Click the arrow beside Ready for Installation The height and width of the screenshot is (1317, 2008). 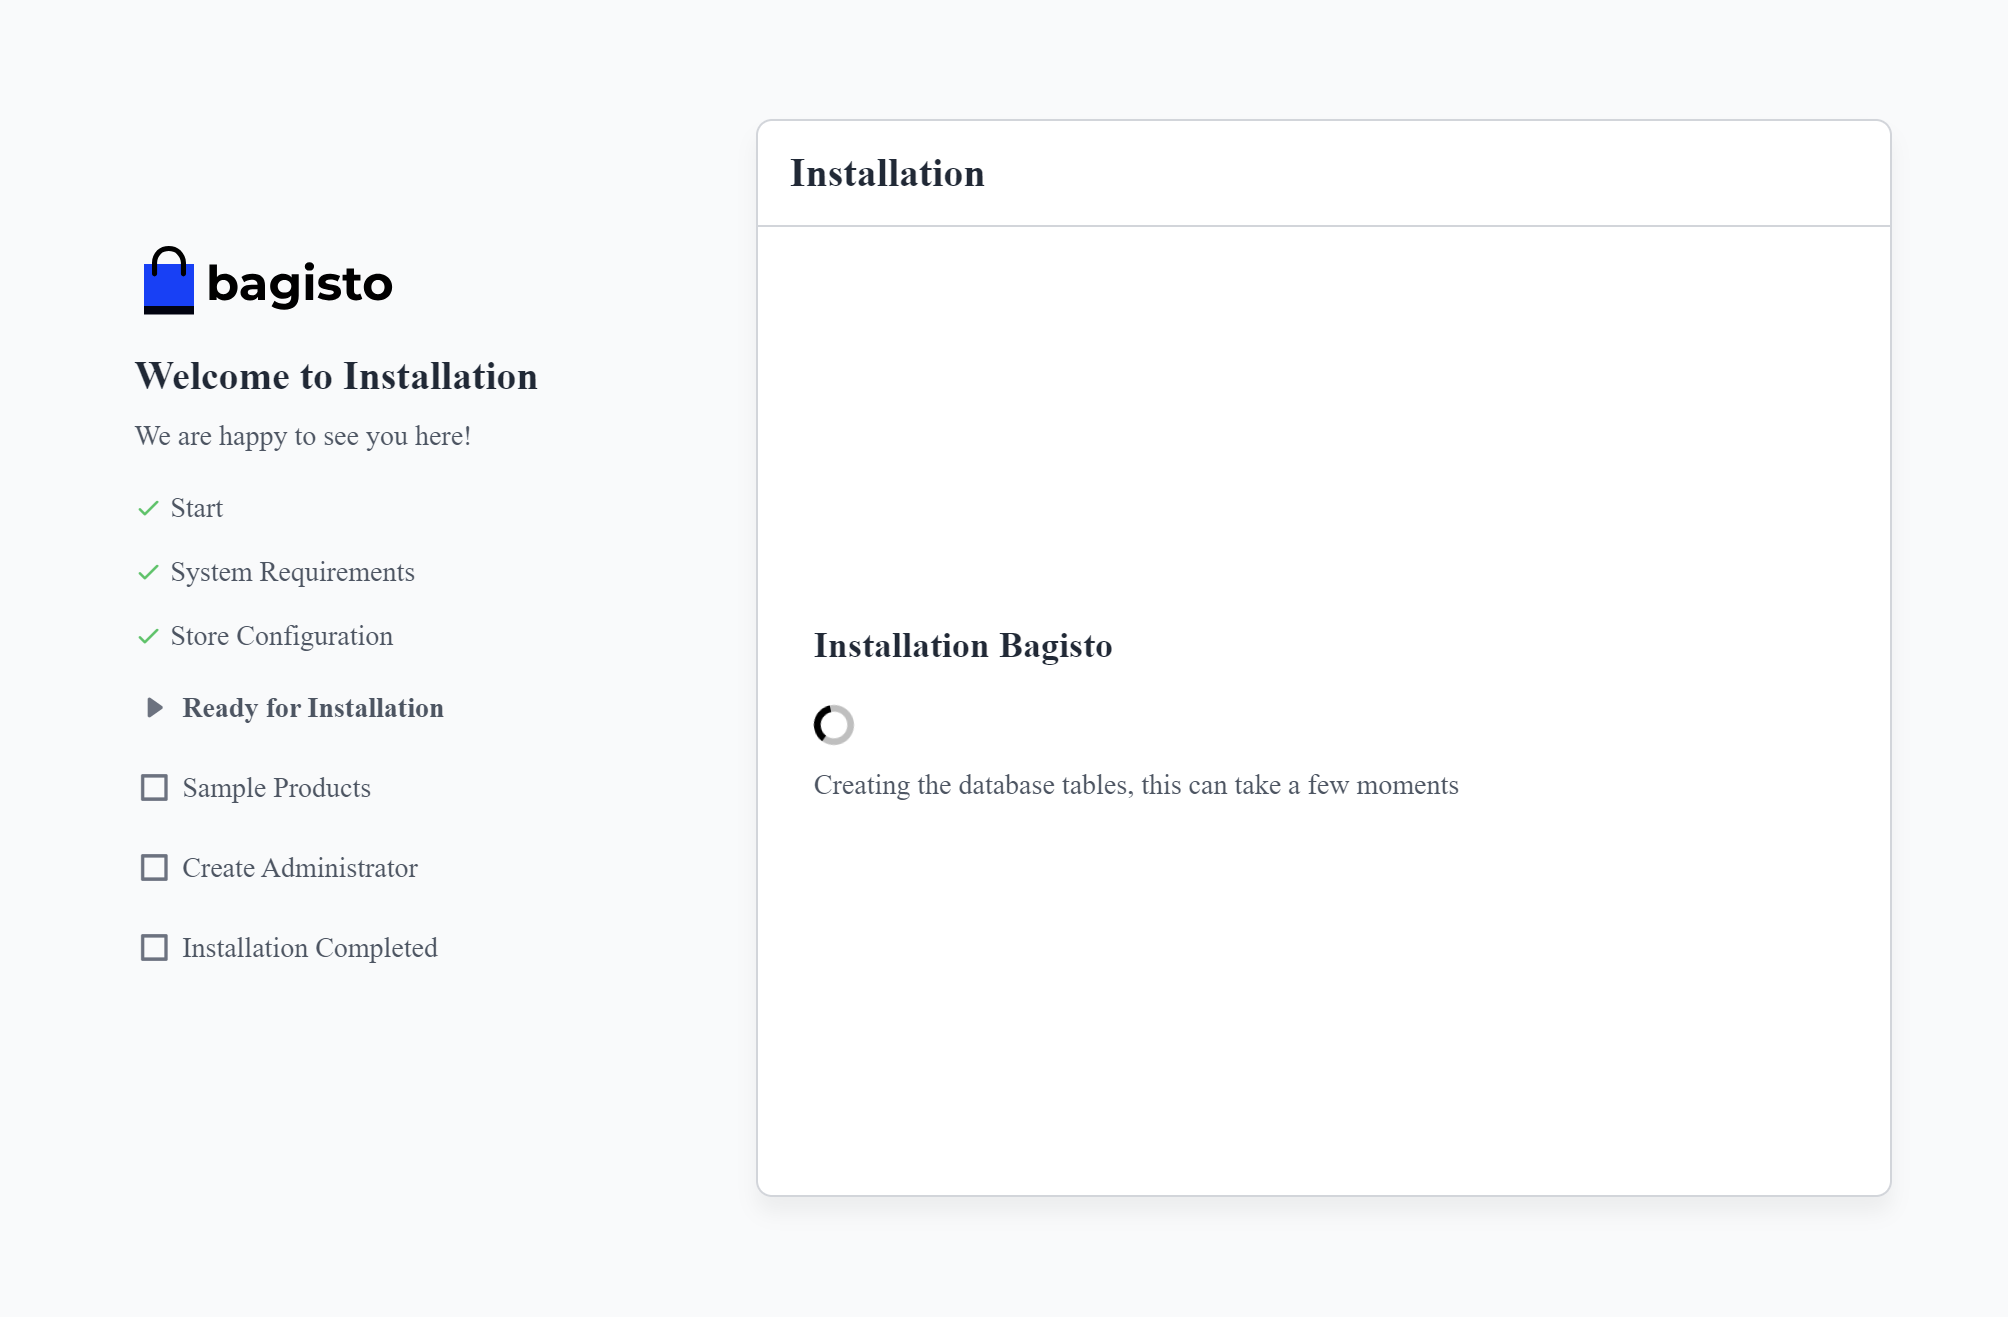click(155, 708)
